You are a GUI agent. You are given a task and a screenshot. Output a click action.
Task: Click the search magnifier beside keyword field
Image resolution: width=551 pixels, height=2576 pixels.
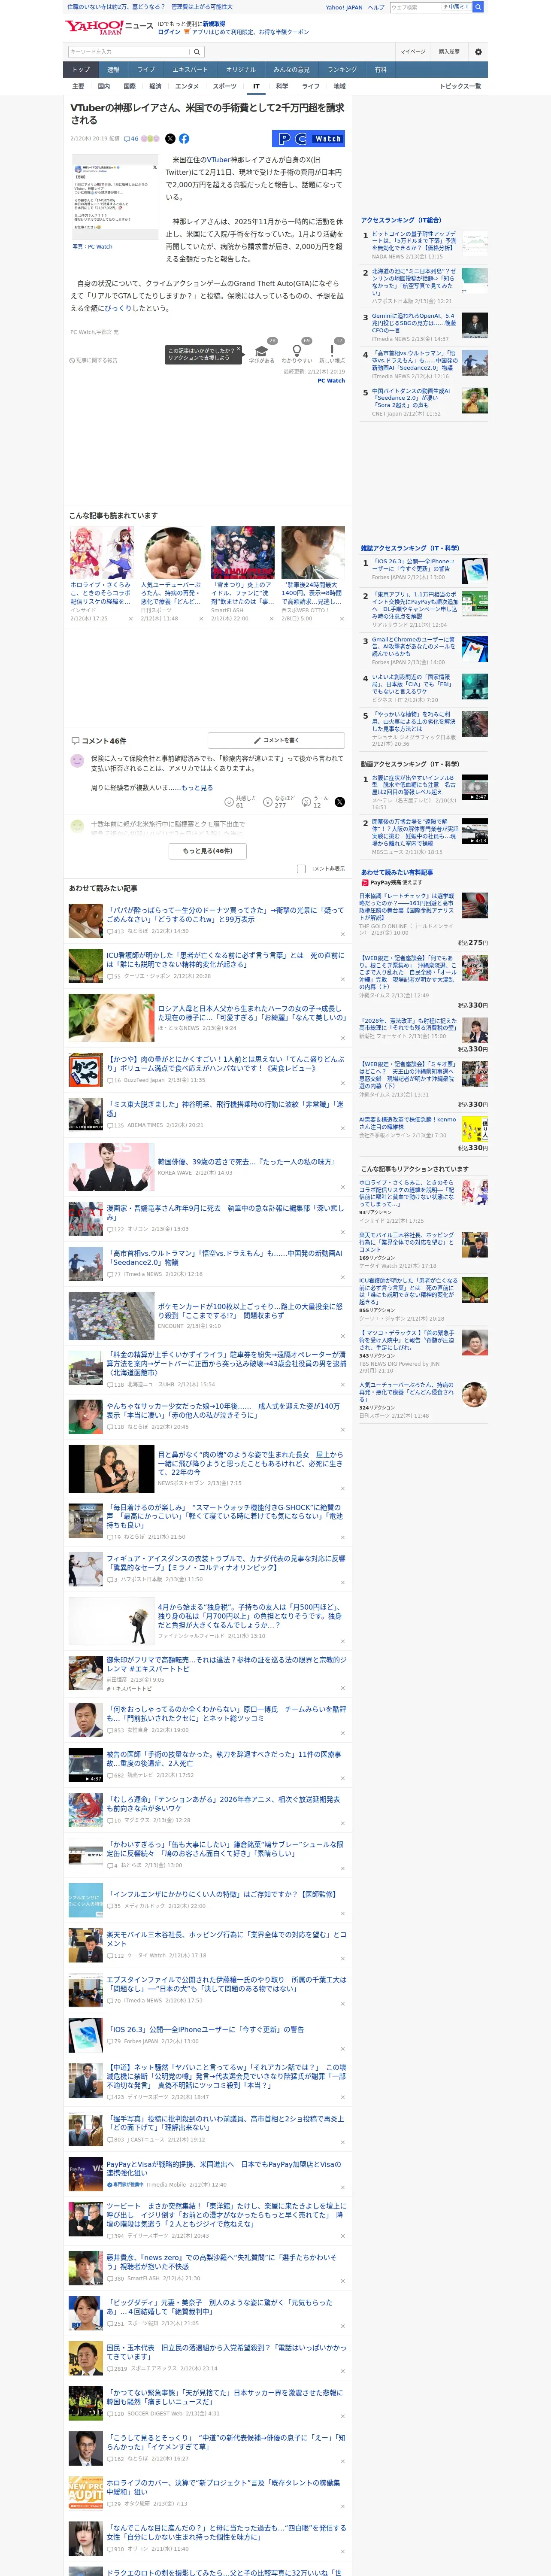click(x=197, y=52)
